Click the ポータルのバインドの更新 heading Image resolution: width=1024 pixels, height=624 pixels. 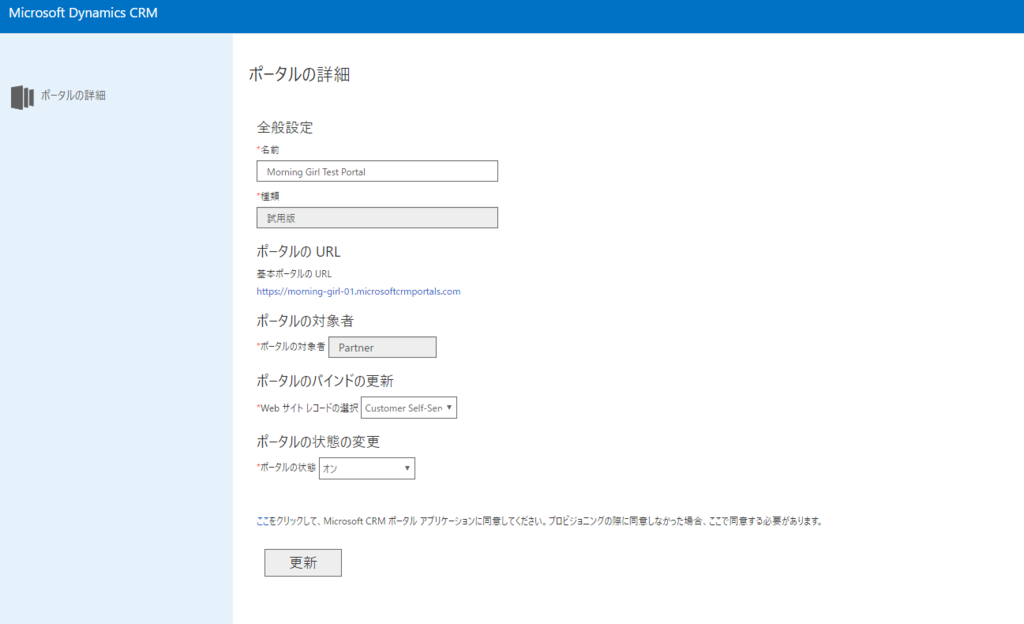coord(325,381)
